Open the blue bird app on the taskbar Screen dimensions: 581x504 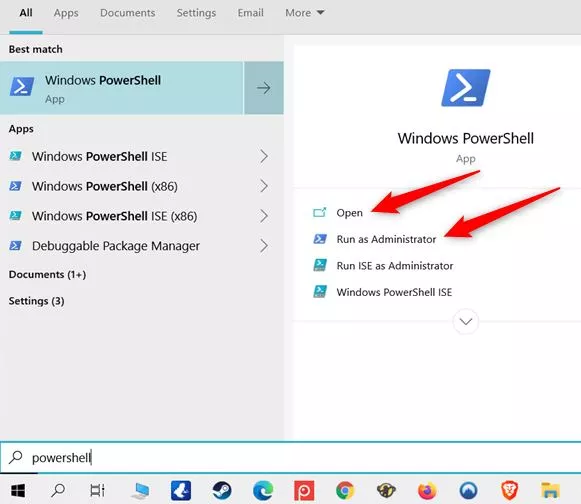[181, 491]
